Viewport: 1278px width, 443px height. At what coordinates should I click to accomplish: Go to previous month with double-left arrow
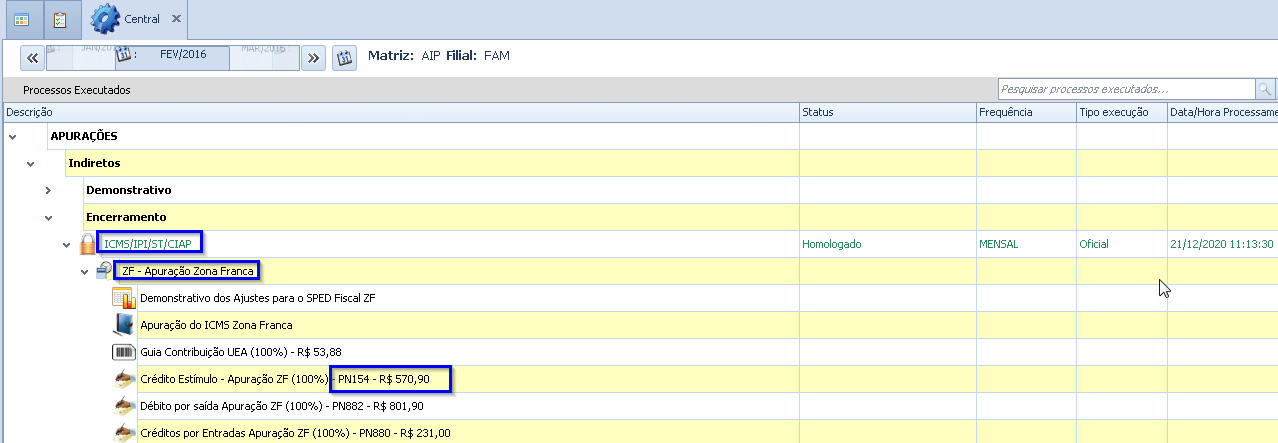pos(32,57)
